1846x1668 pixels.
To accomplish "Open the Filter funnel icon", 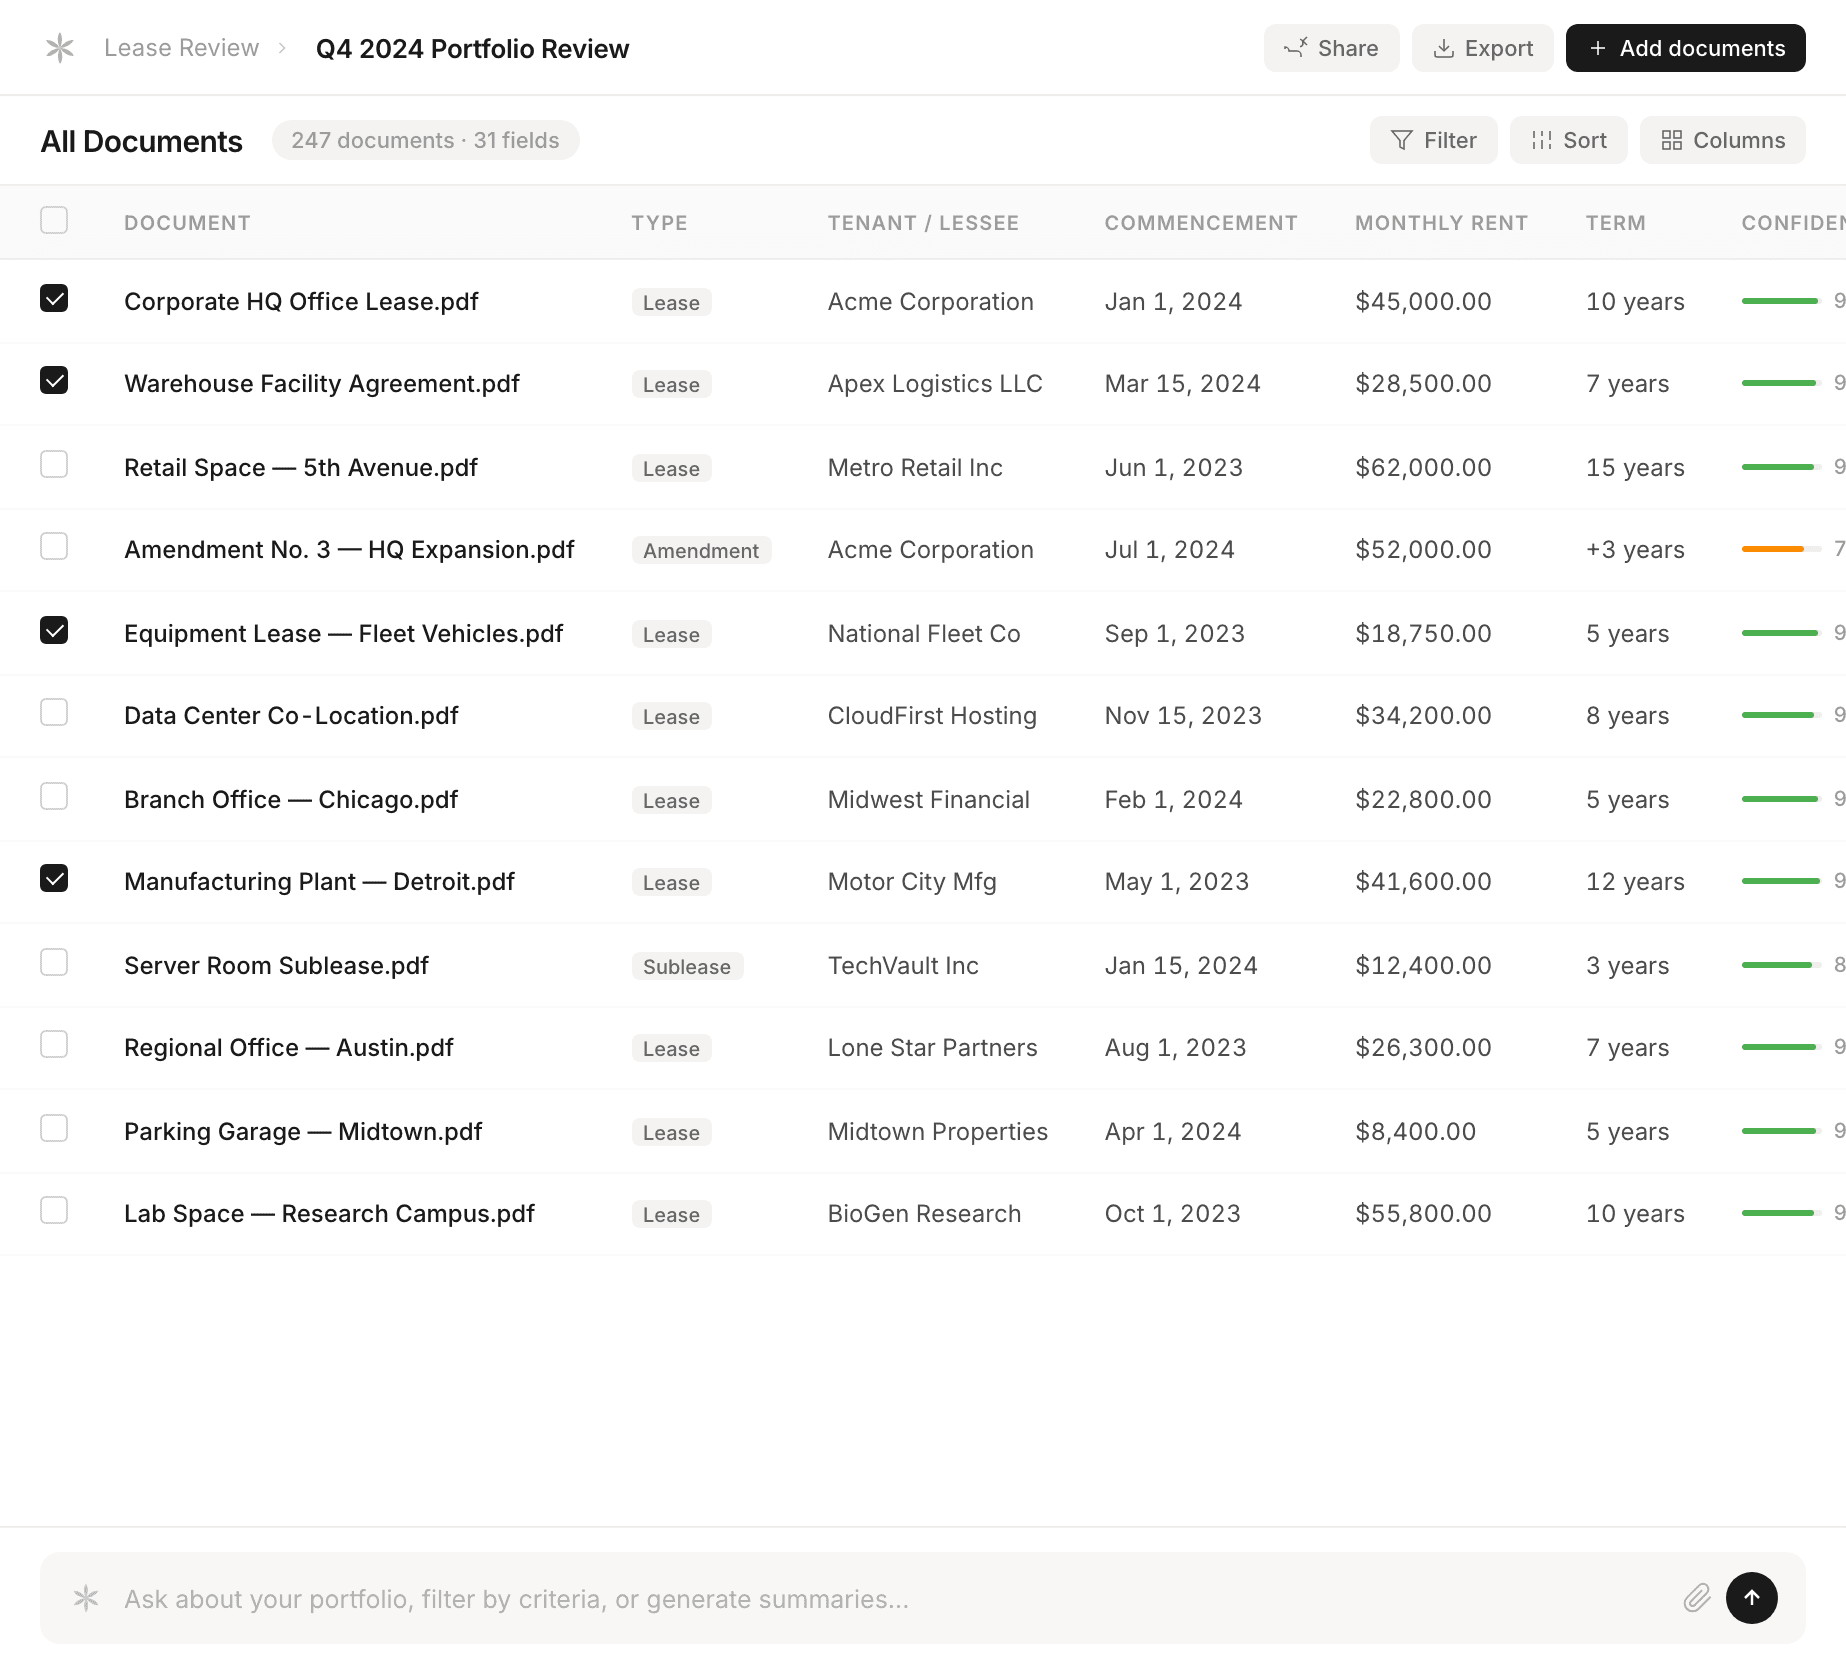I will pos(1403,140).
